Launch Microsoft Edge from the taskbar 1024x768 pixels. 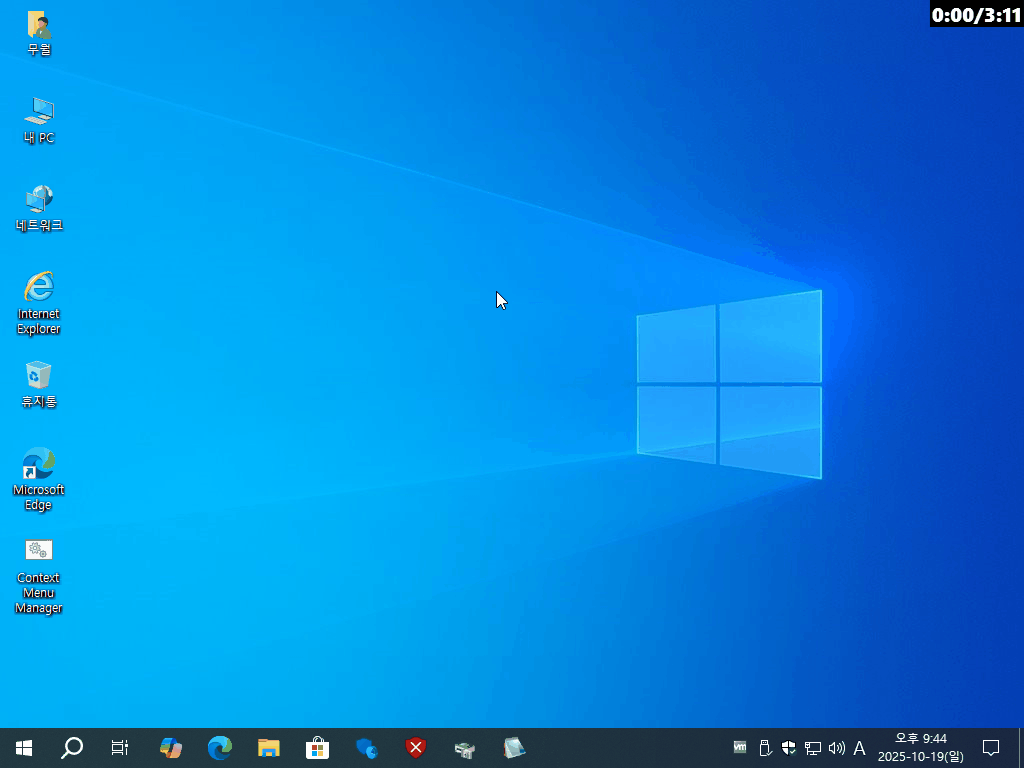[x=220, y=748]
